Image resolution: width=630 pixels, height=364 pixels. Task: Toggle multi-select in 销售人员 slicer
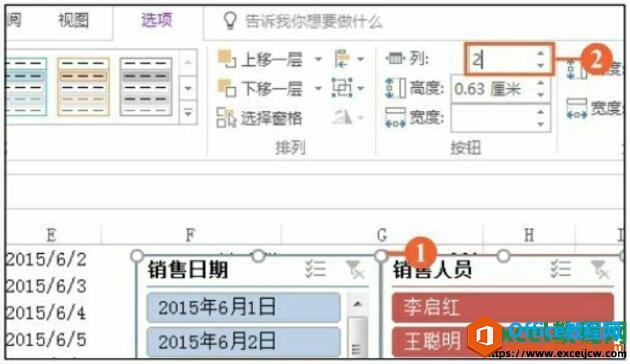pos(560,269)
